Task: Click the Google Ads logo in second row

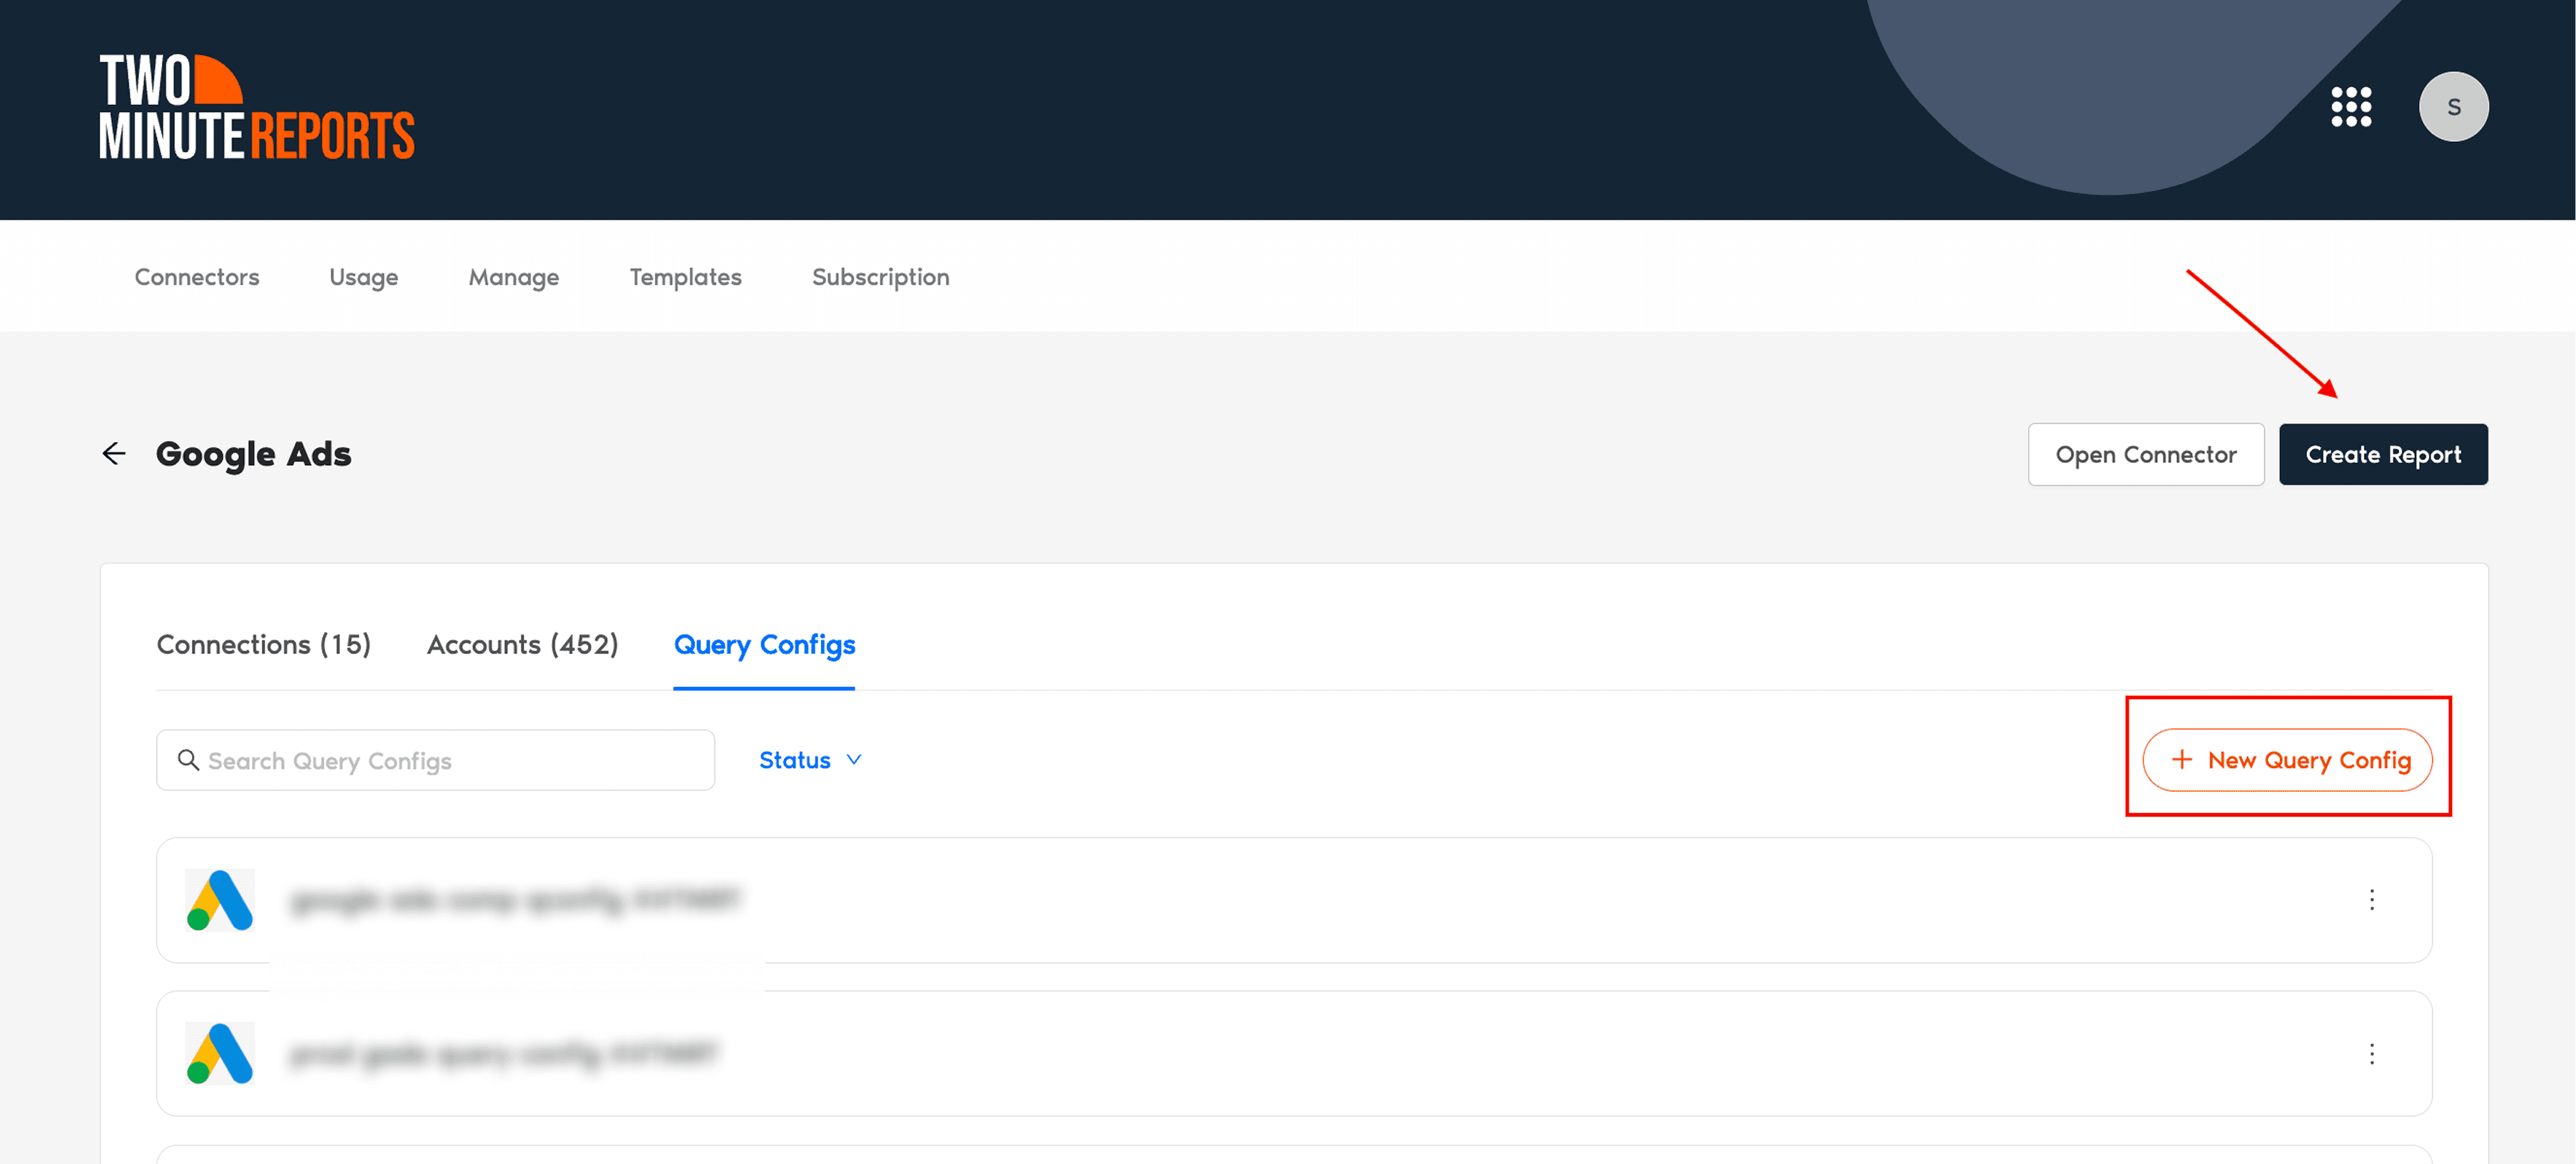Action: (x=220, y=1053)
